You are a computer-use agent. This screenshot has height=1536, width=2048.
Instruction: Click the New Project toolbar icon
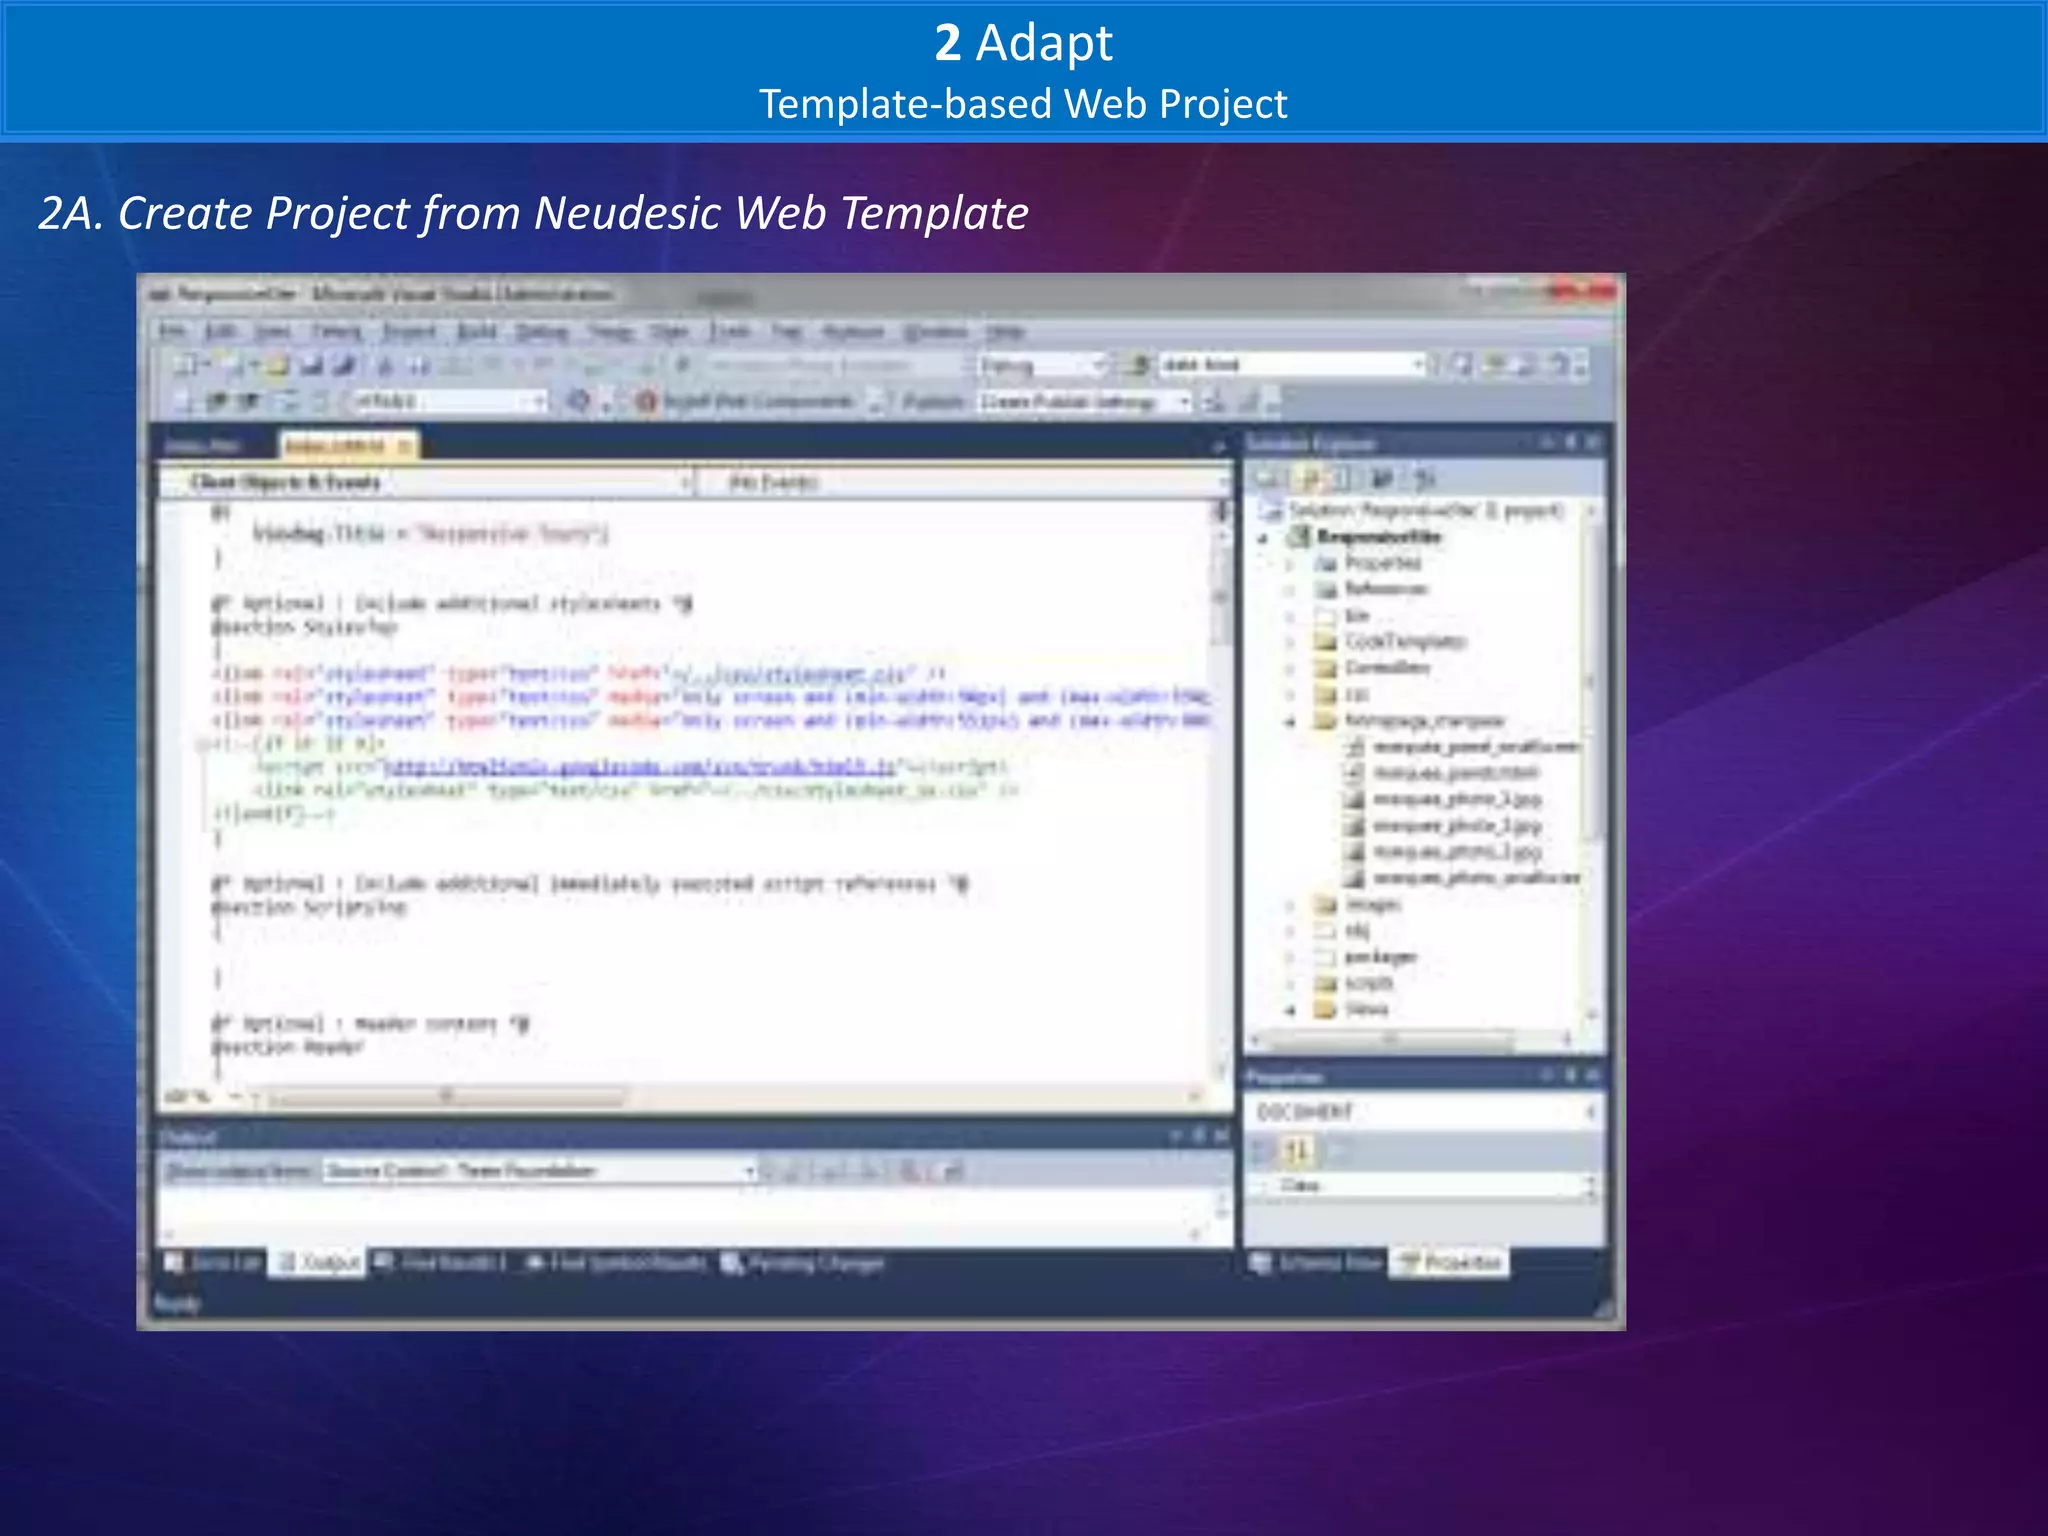point(186,366)
